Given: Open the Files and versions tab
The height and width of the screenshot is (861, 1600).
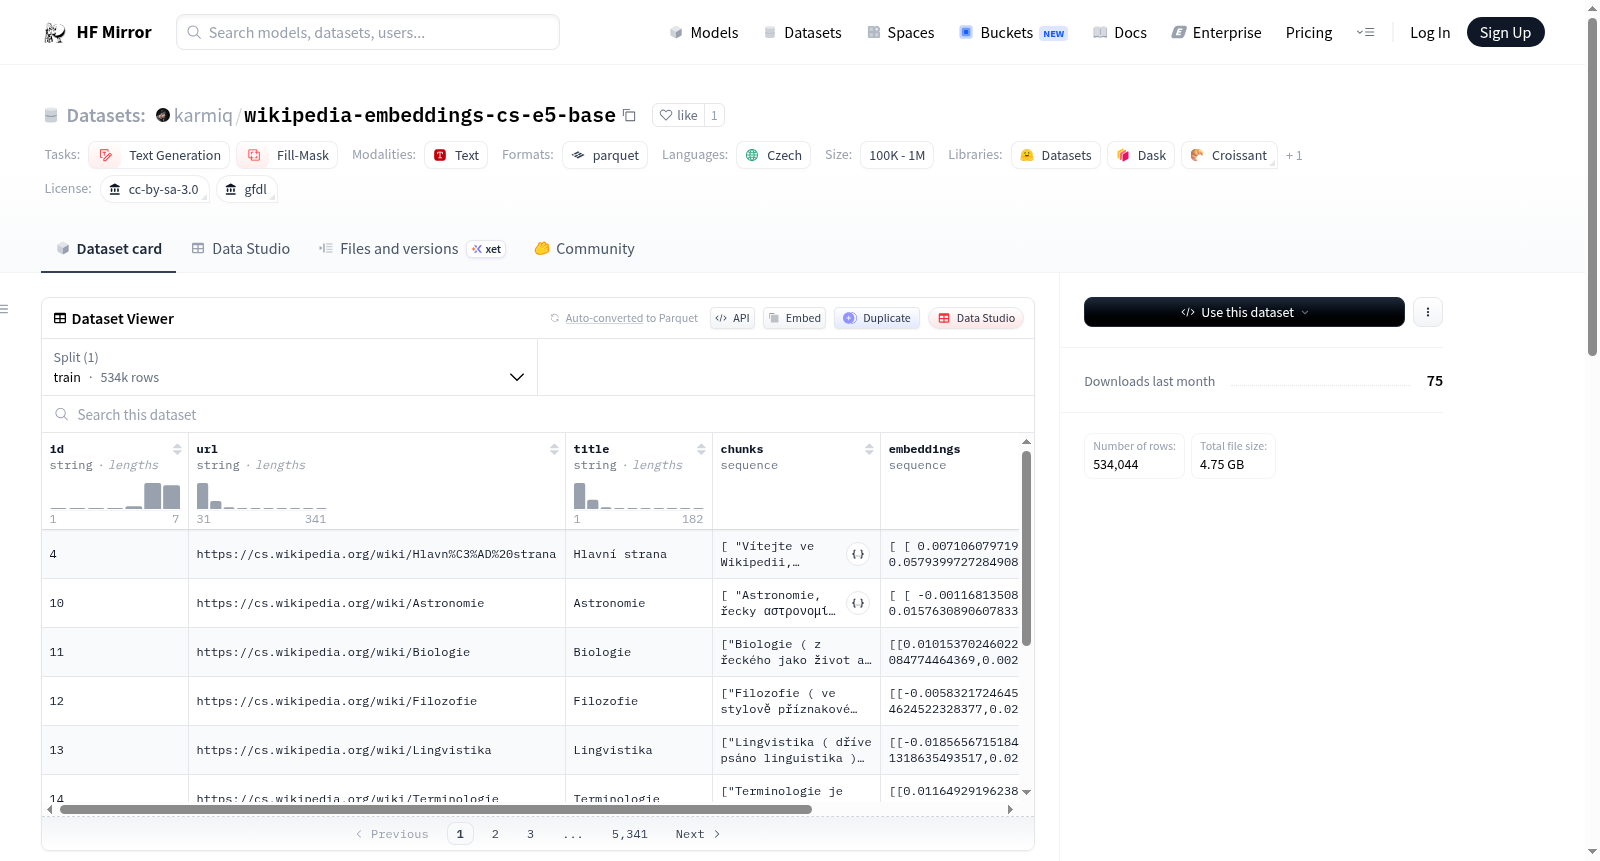Looking at the screenshot, I should coord(412,249).
